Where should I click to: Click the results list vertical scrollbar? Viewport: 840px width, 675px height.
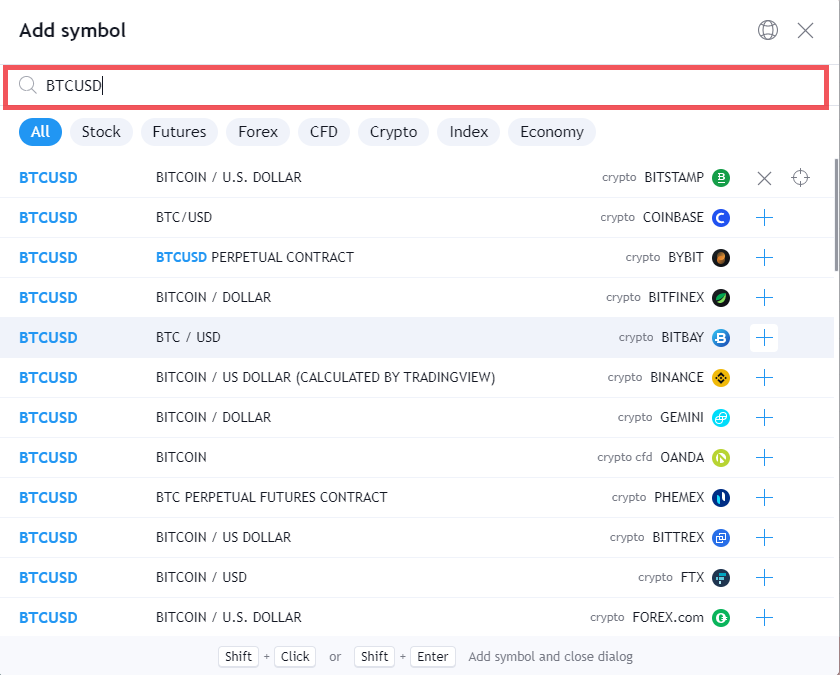pos(837,215)
